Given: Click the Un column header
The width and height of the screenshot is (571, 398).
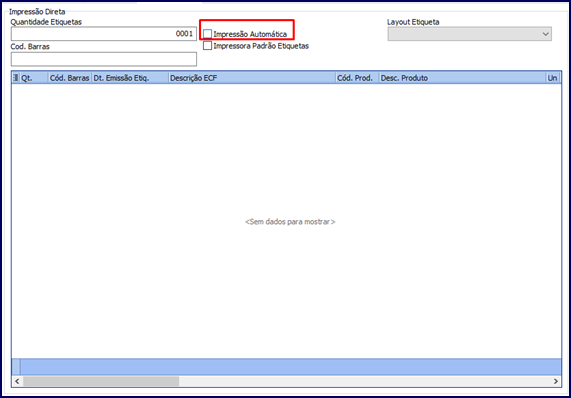Looking at the screenshot, I should 553,78.
